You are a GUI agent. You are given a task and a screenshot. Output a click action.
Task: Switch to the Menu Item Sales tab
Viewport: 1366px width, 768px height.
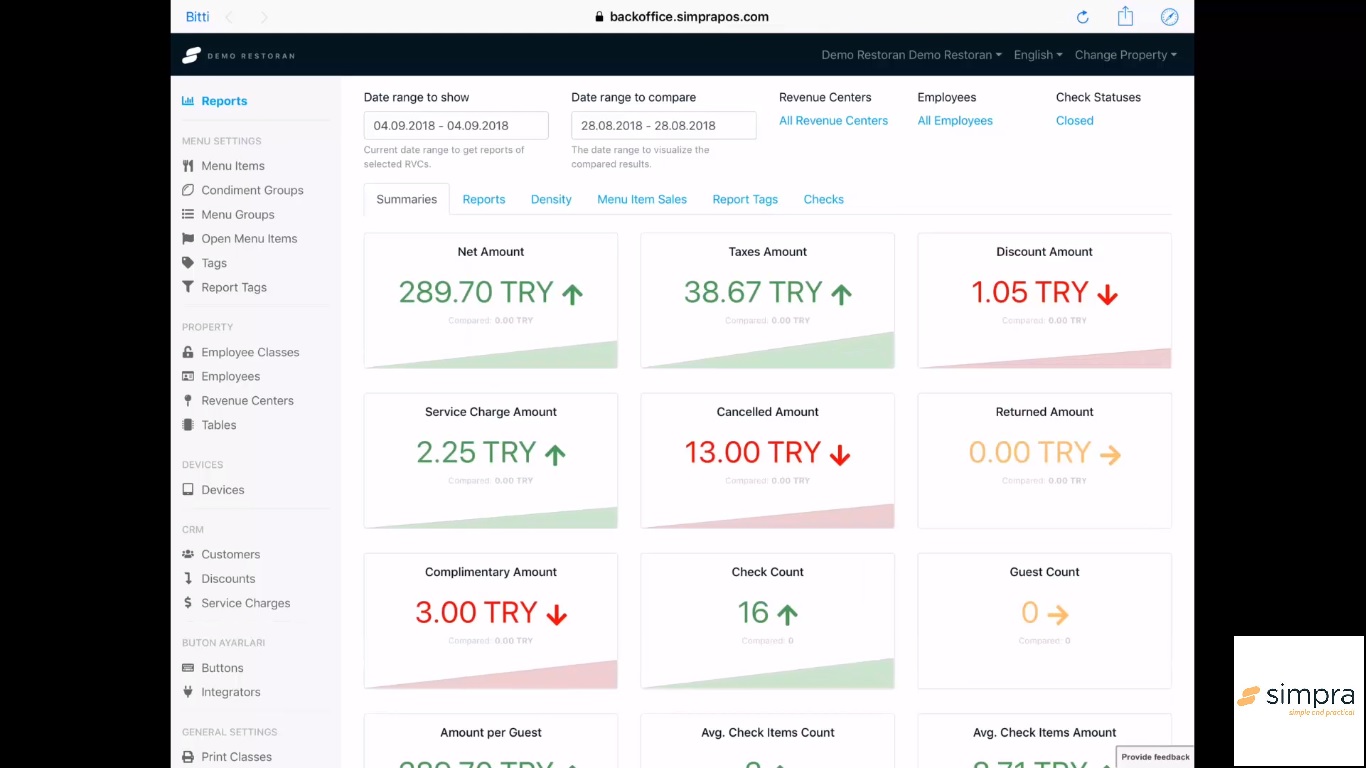[x=642, y=199]
